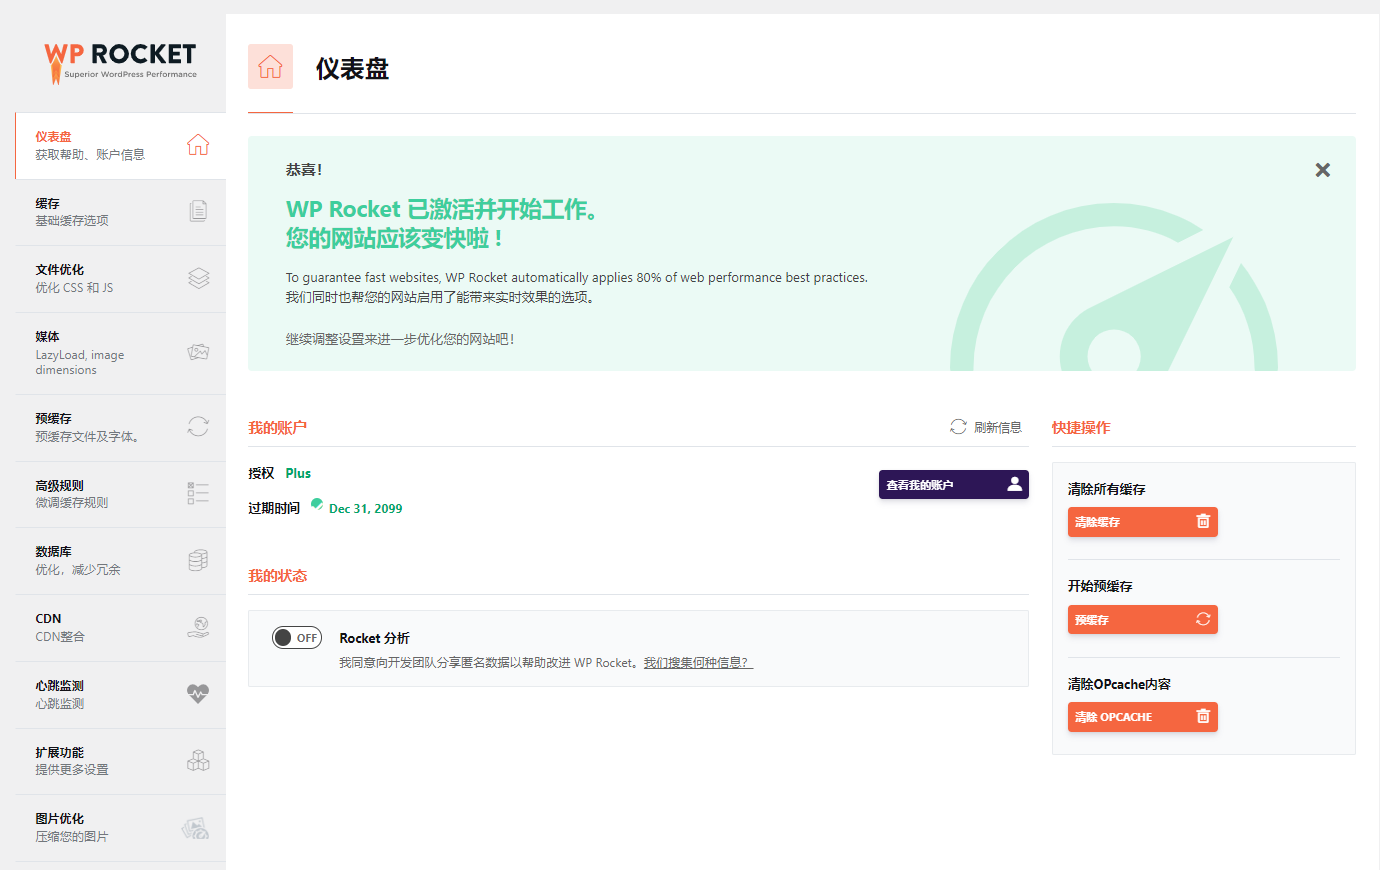
Task: Click the 恭喜! notice heading
Action: click(x=304, y=170)
